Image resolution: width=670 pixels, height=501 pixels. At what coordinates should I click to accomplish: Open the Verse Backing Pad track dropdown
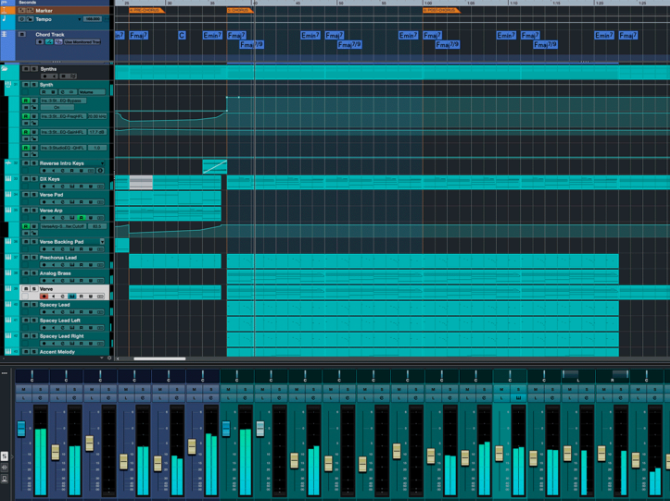click(102, 242)
